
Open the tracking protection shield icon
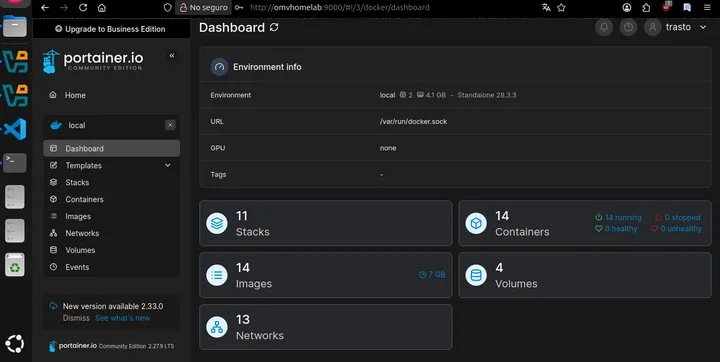click(x=168, y=7)
